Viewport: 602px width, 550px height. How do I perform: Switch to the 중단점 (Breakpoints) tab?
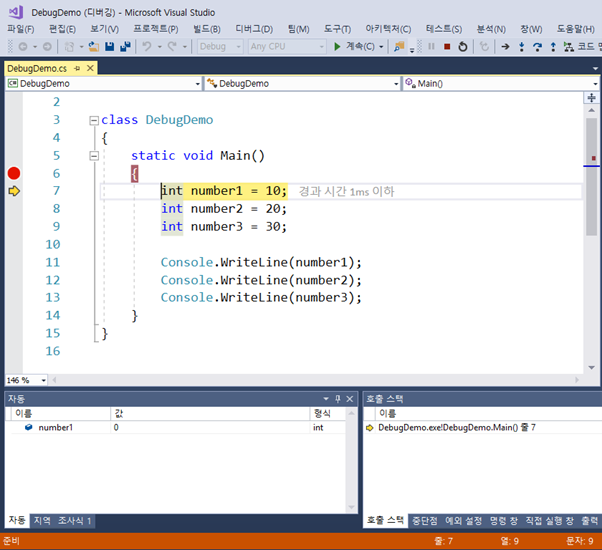pos(425,520)
